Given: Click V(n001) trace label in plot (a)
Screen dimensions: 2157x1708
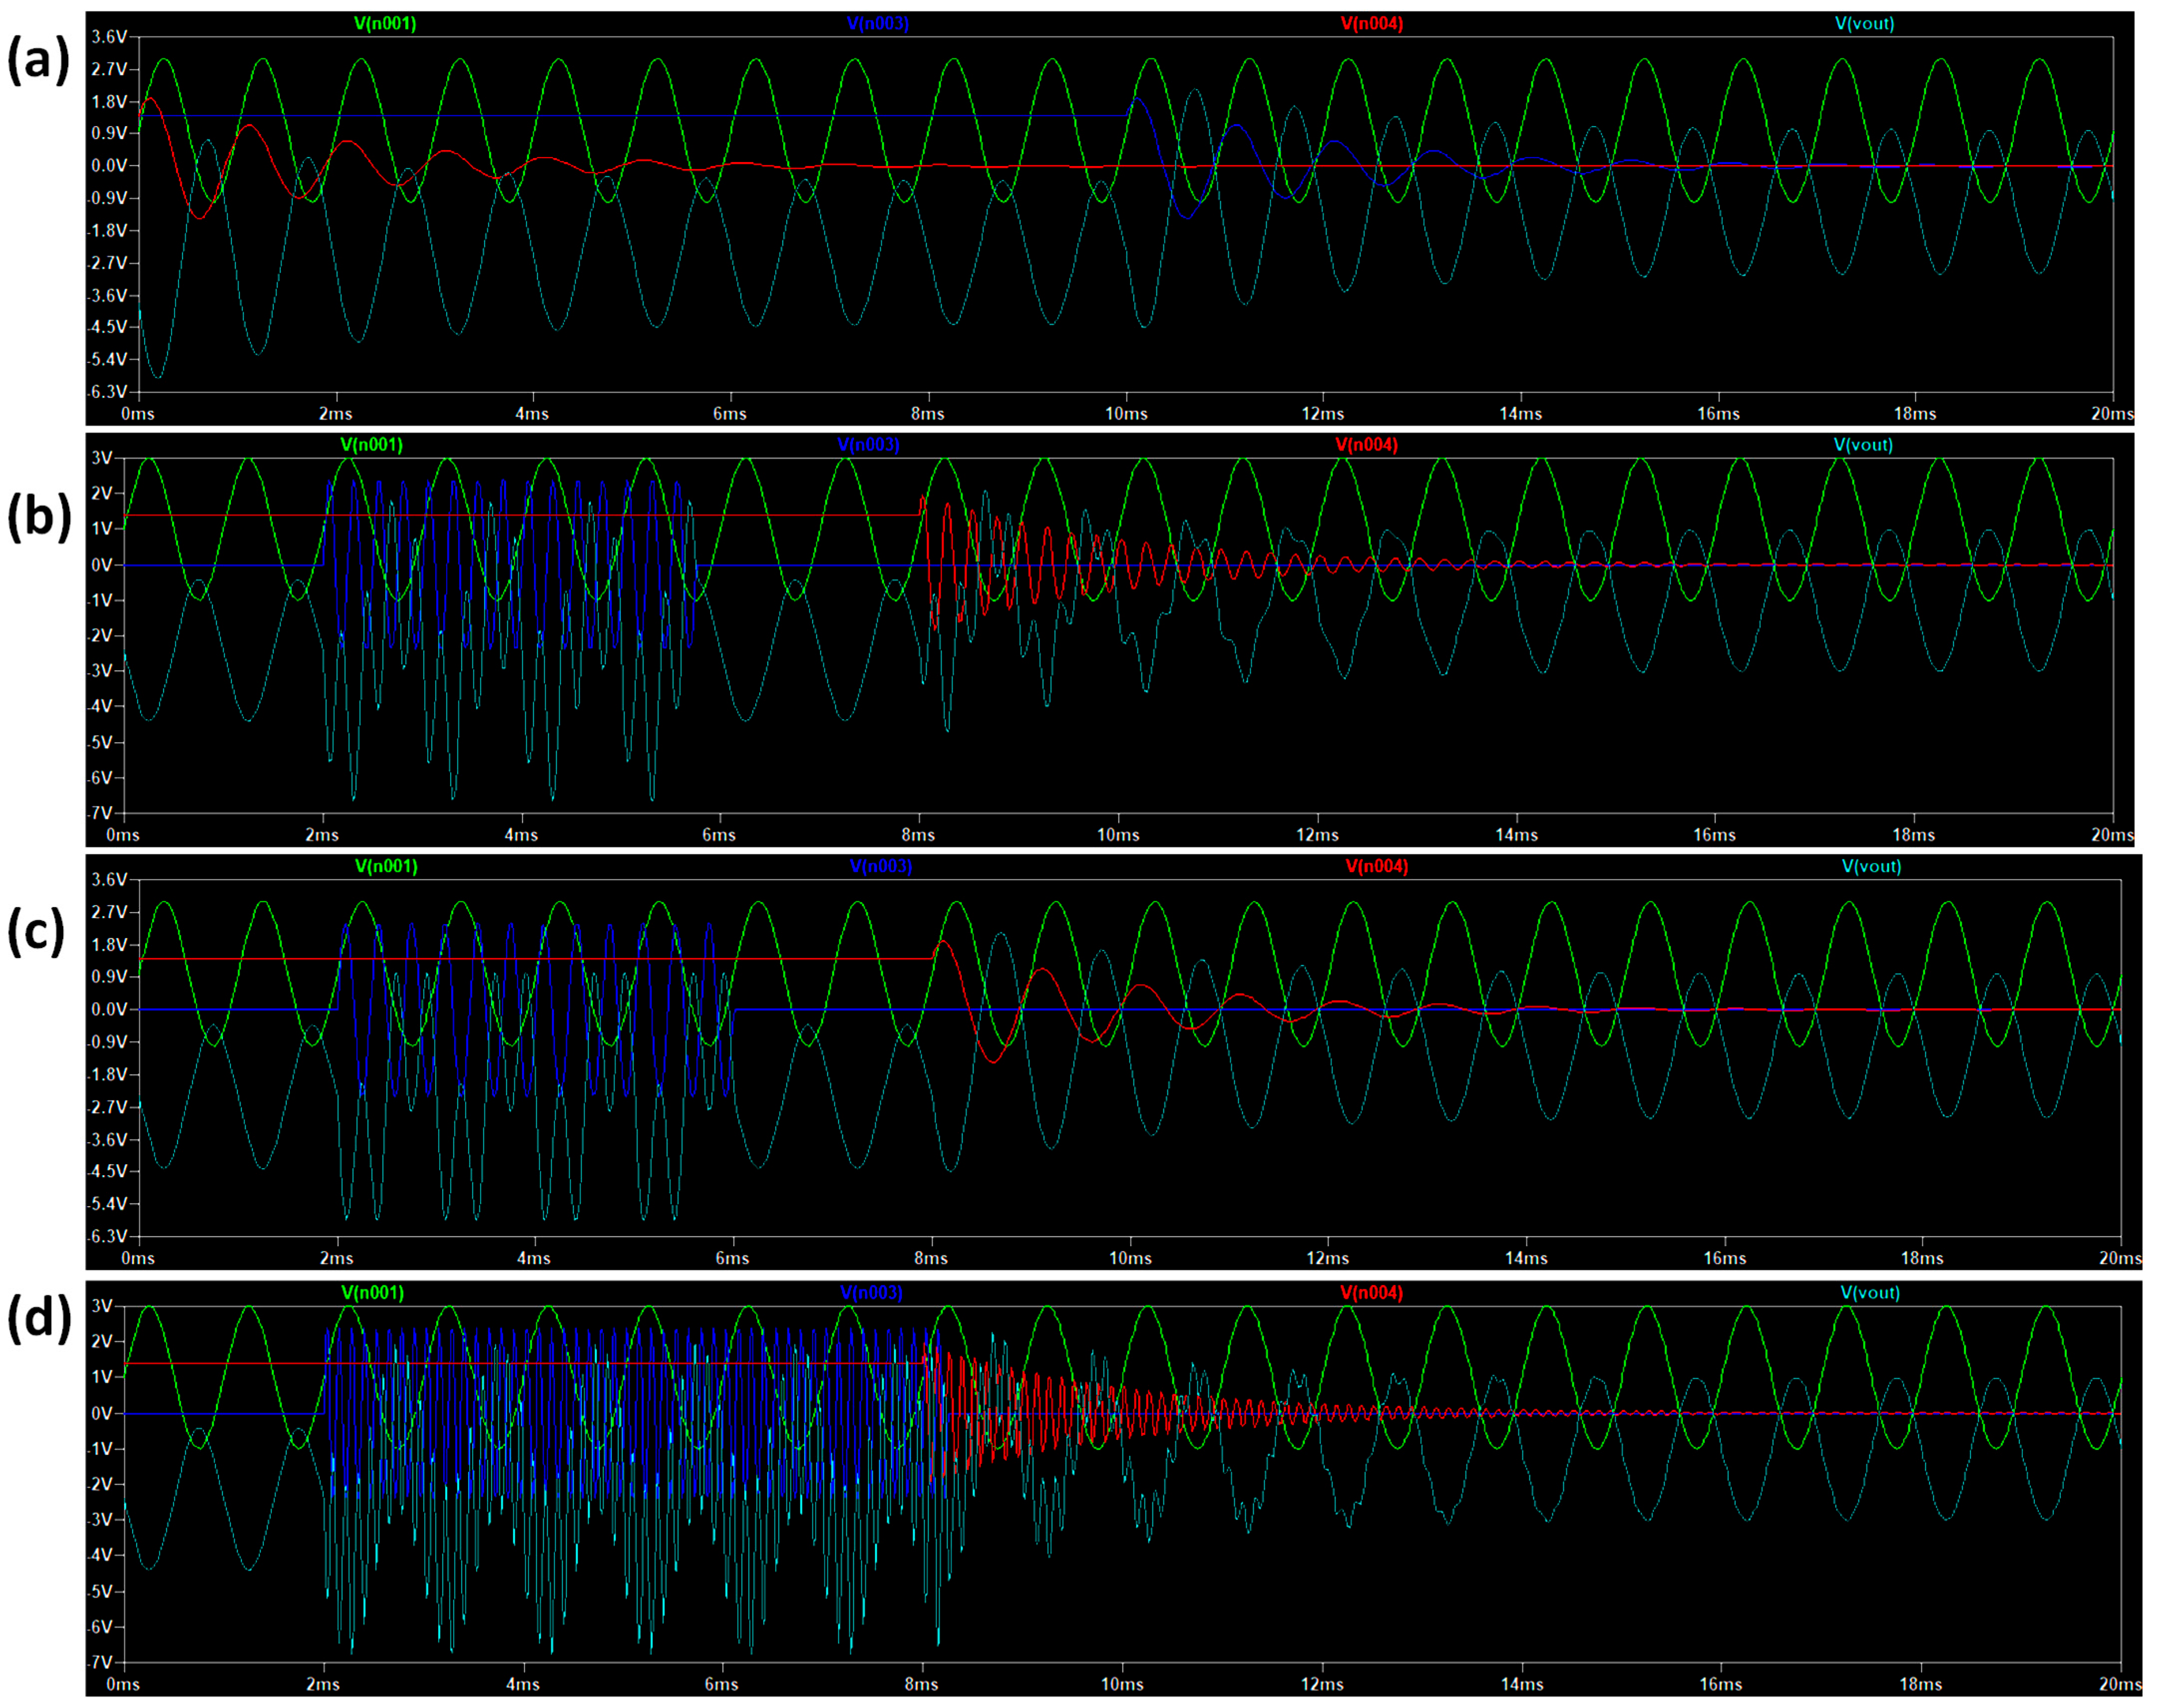Looking at the screenshot, I should tap(385, 23).
